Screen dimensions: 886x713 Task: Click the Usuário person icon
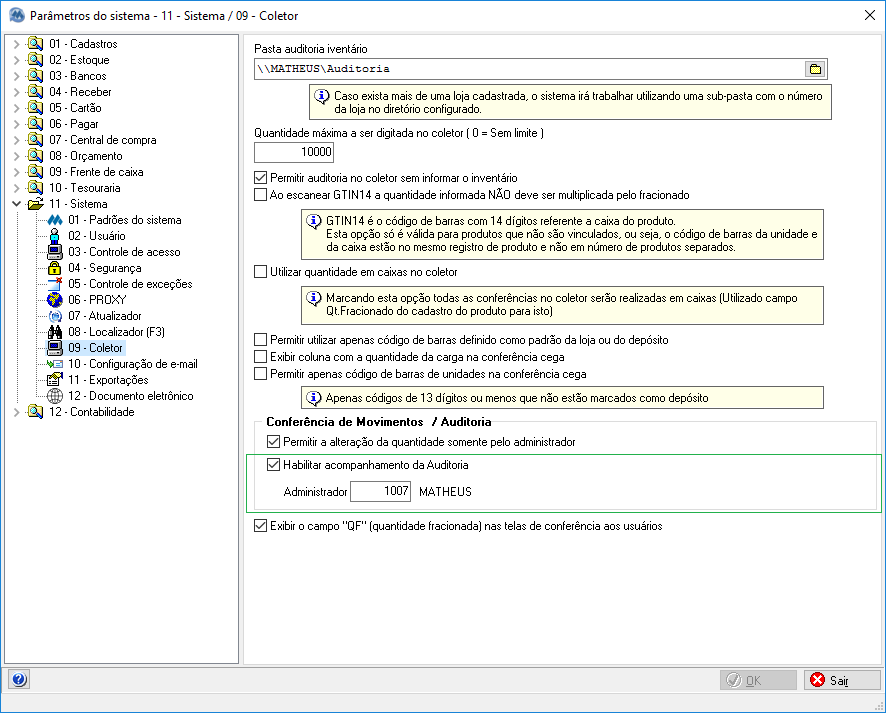pos(55,236)
